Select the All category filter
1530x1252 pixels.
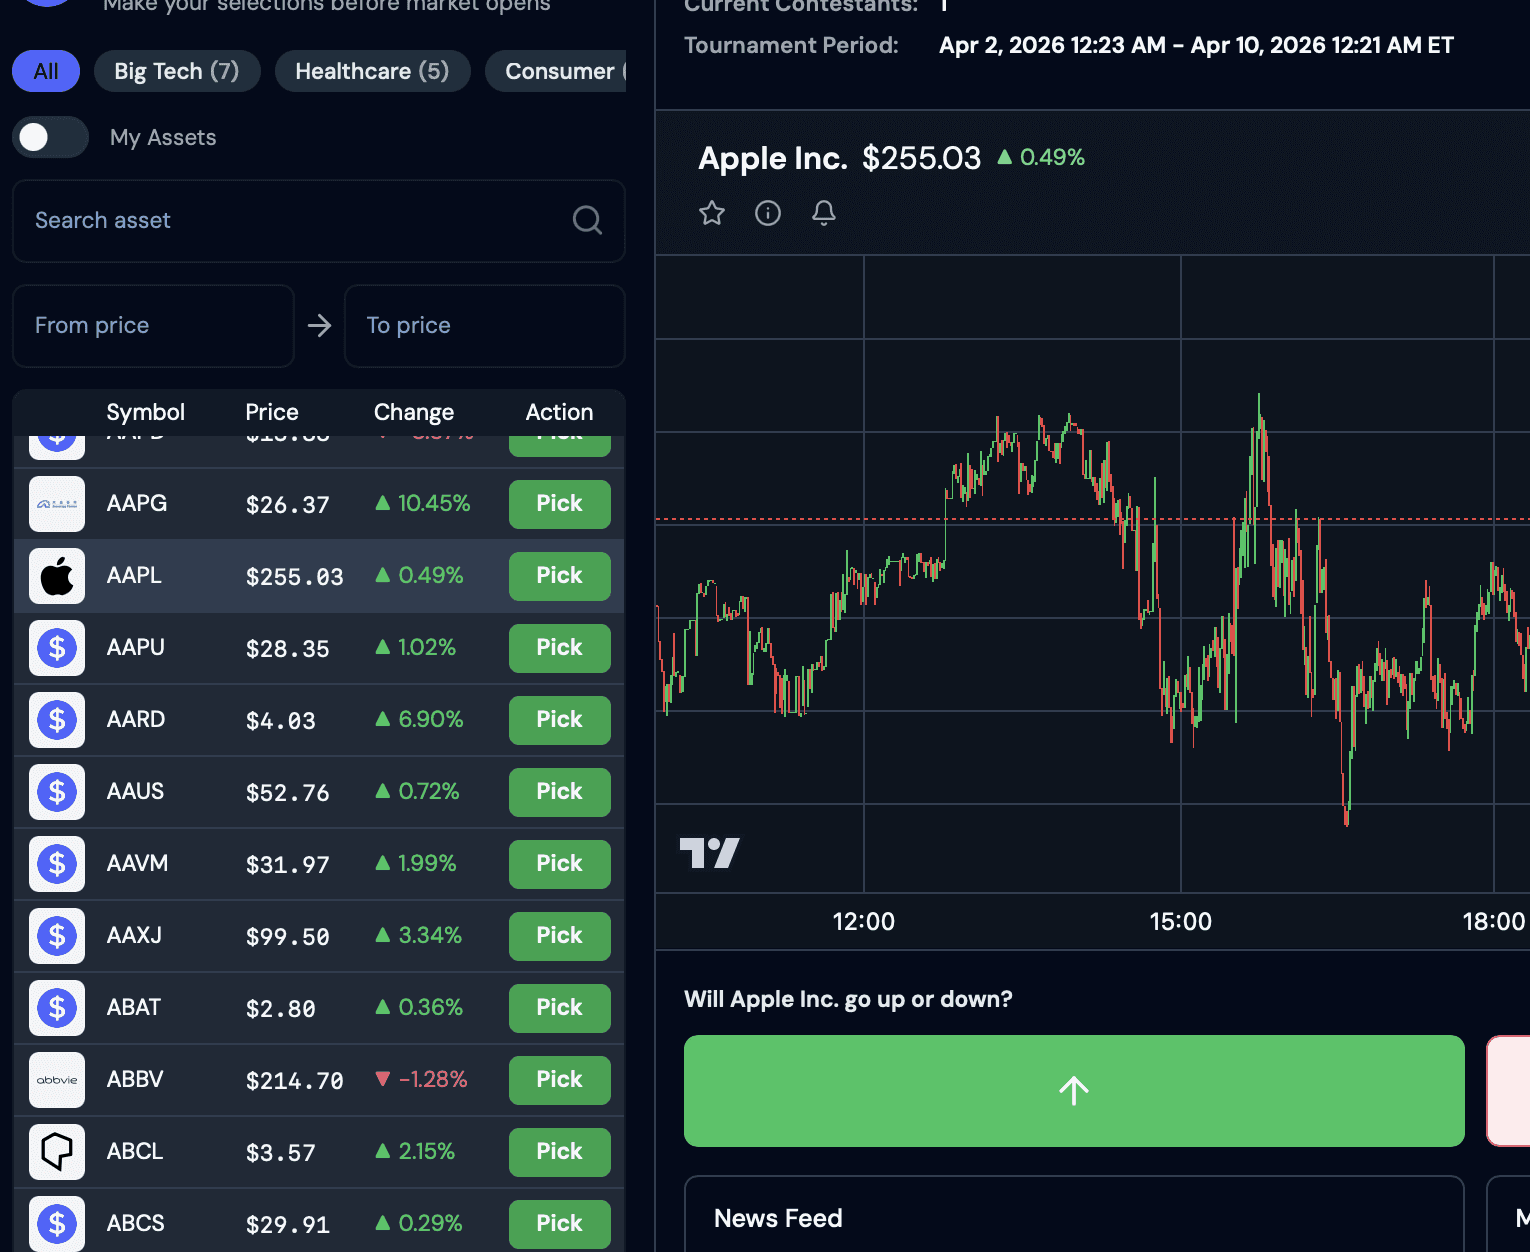click(x=46, y=71)
